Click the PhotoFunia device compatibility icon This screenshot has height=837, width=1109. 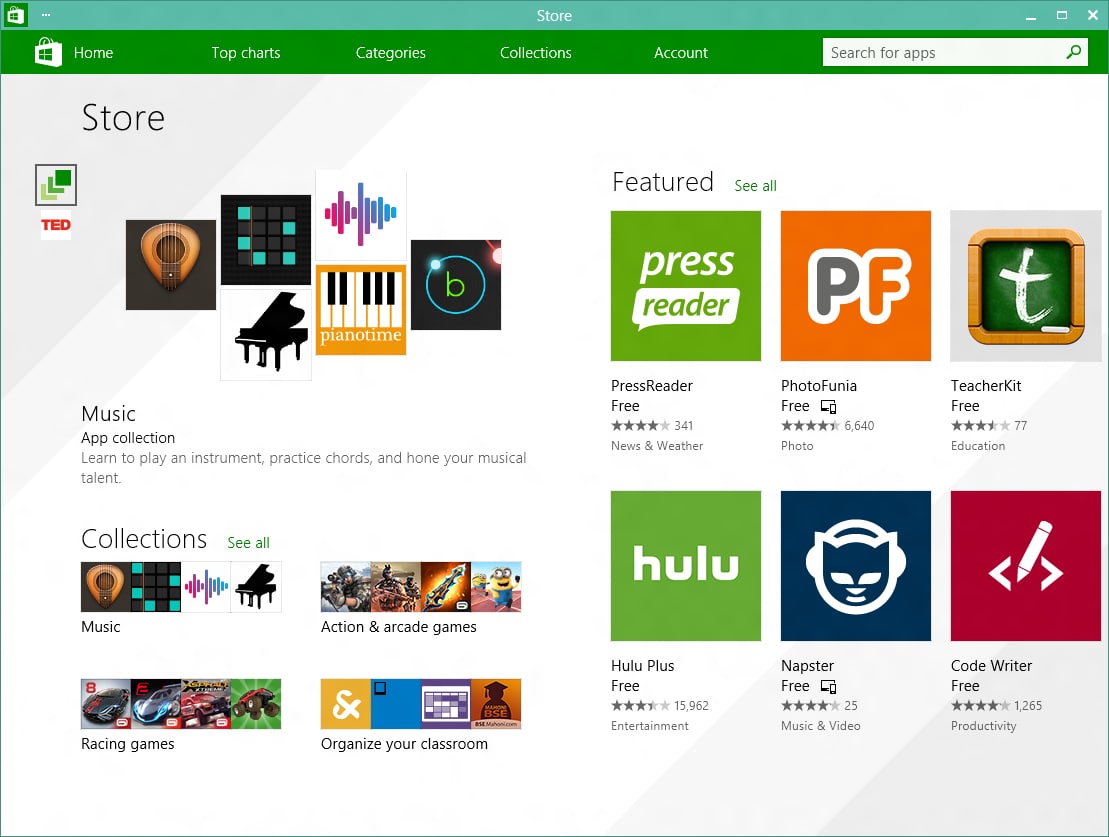(x=828, y=407)
